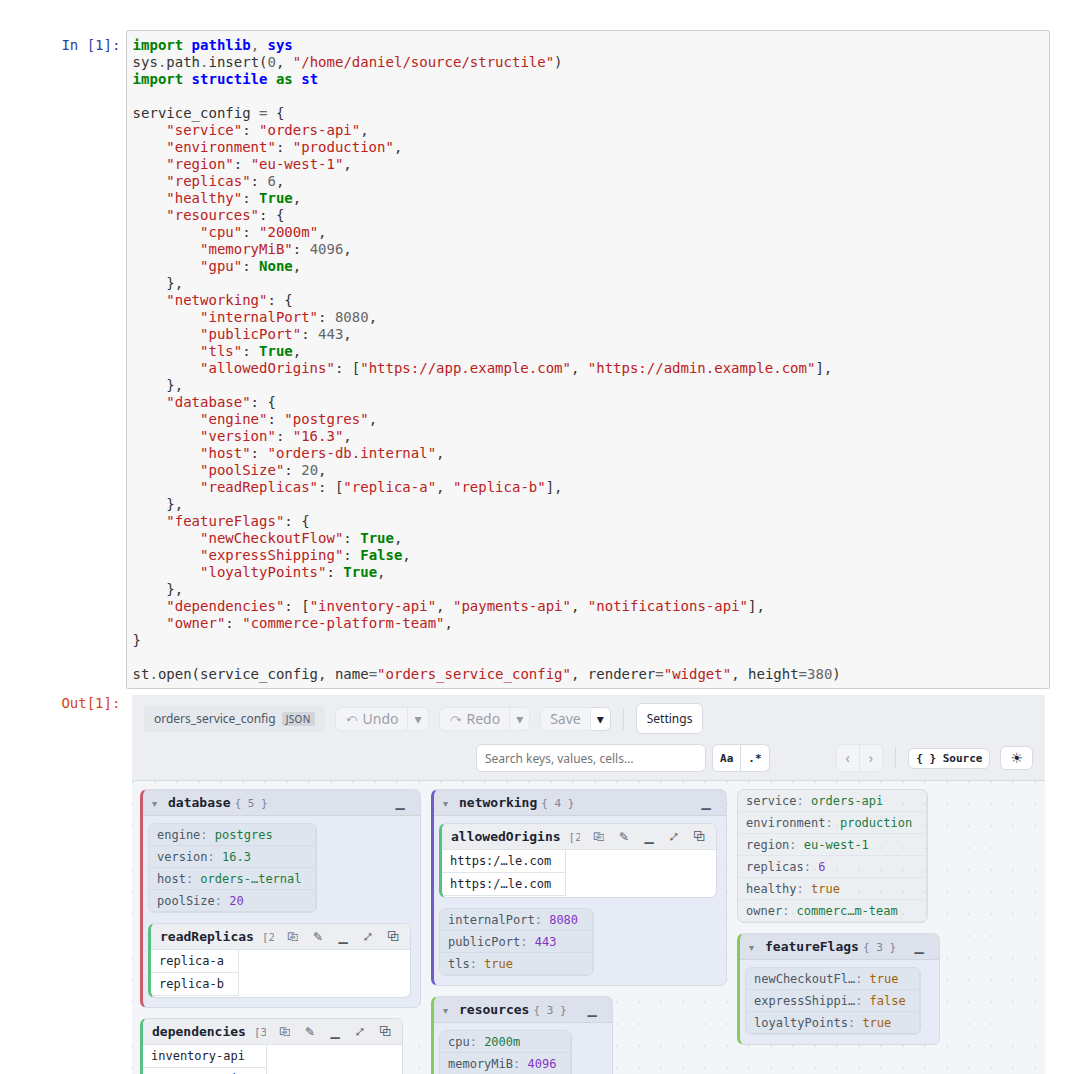The image size is (1084, 1074).
Task: Select the inventory-api cell
Action: 205,1056
